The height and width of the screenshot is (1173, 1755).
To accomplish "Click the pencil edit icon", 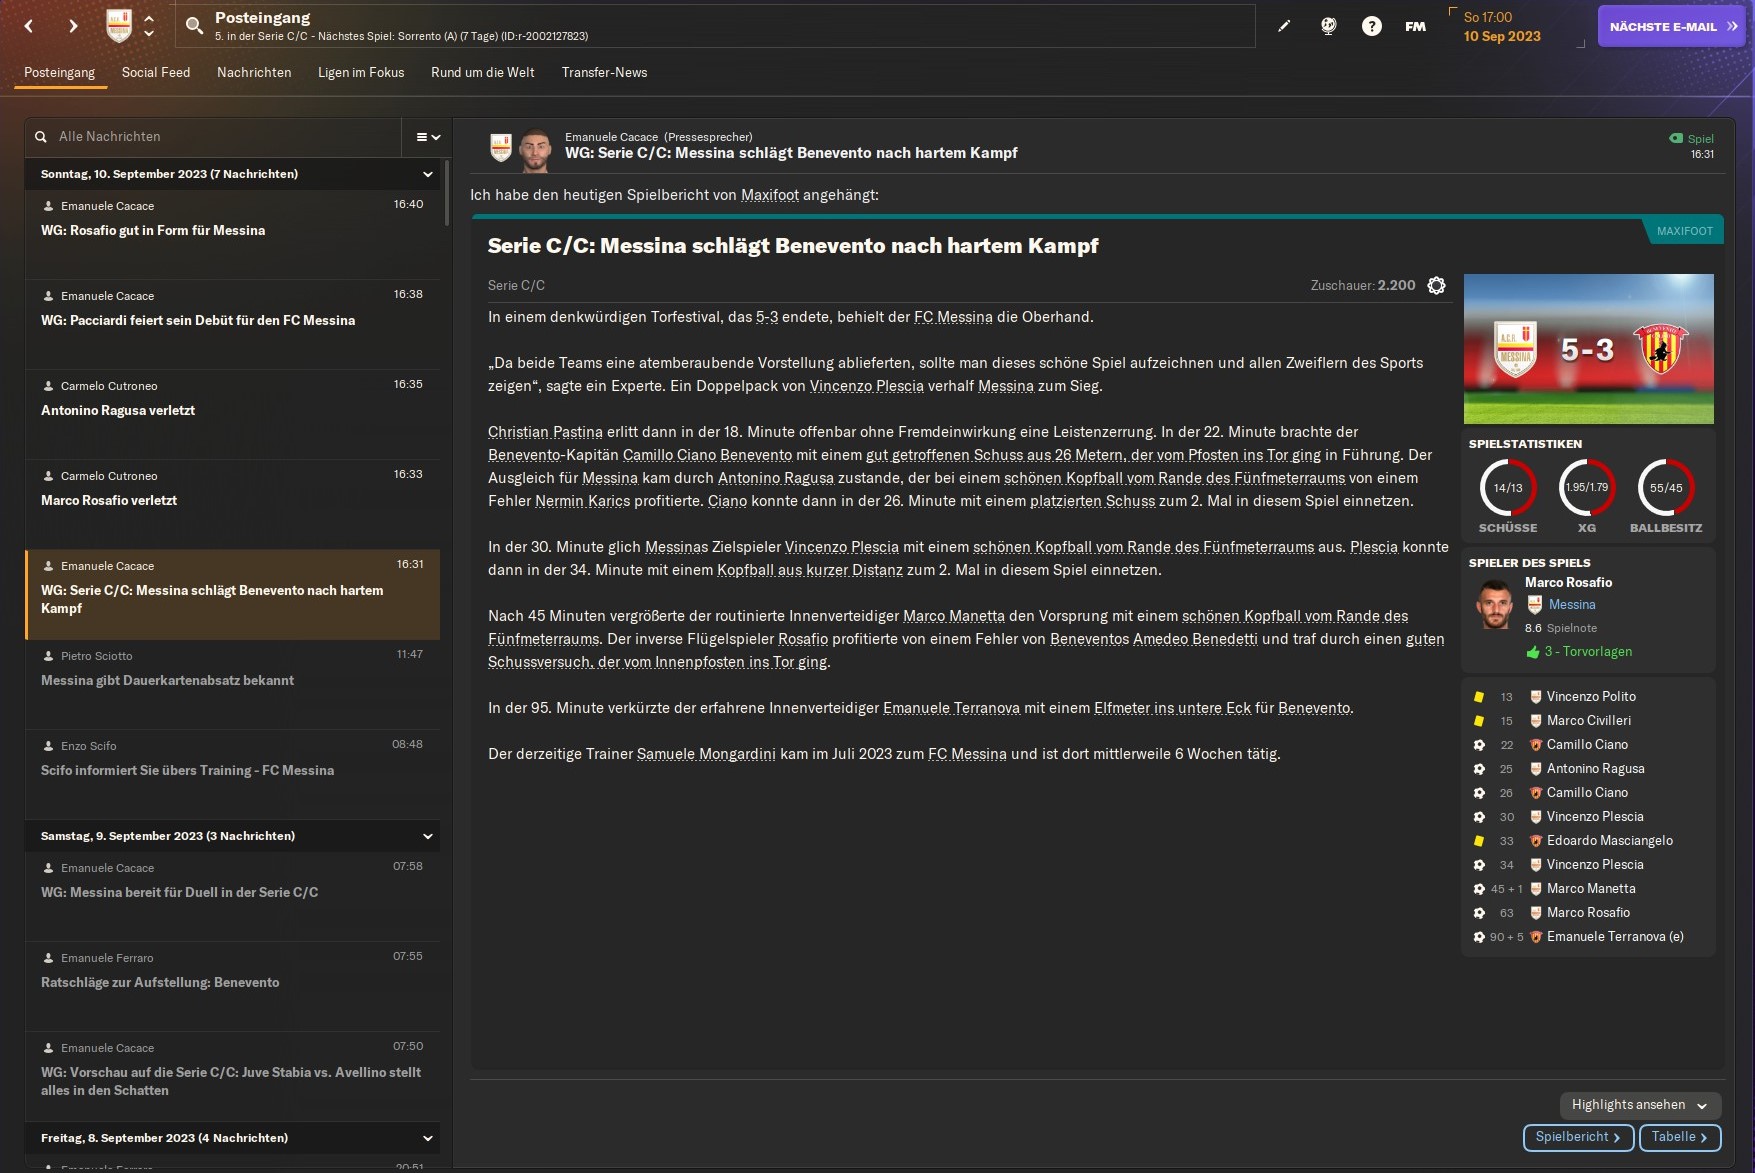I will click(1284, 26).
